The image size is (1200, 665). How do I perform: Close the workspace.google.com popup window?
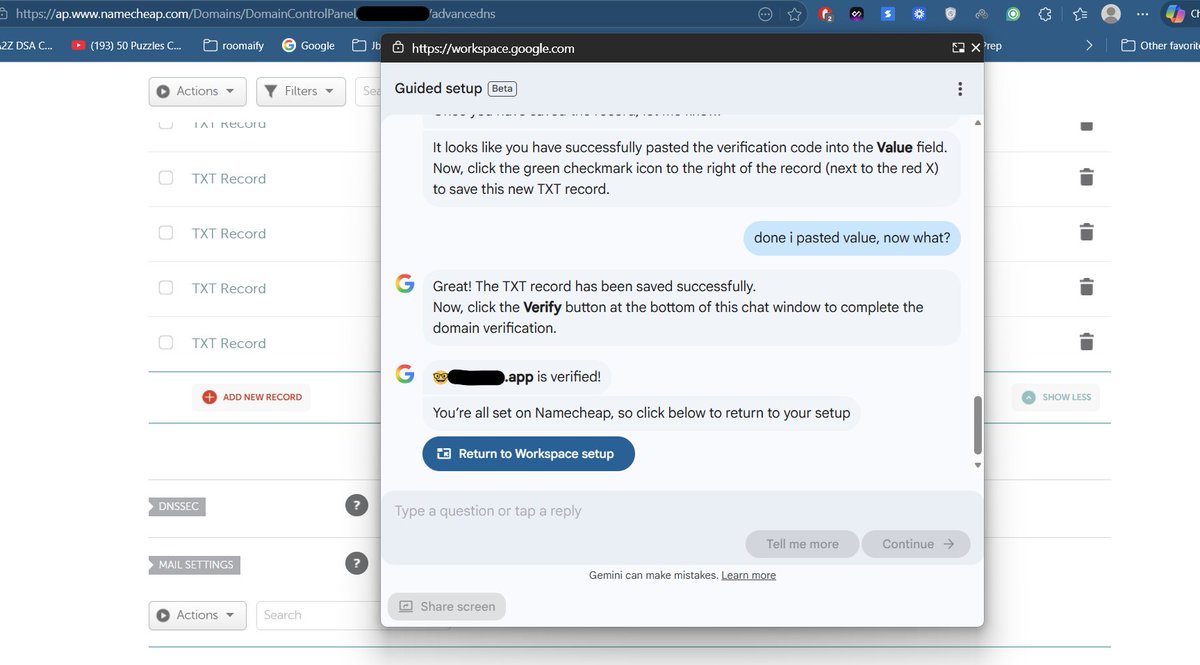click(976, 47)
